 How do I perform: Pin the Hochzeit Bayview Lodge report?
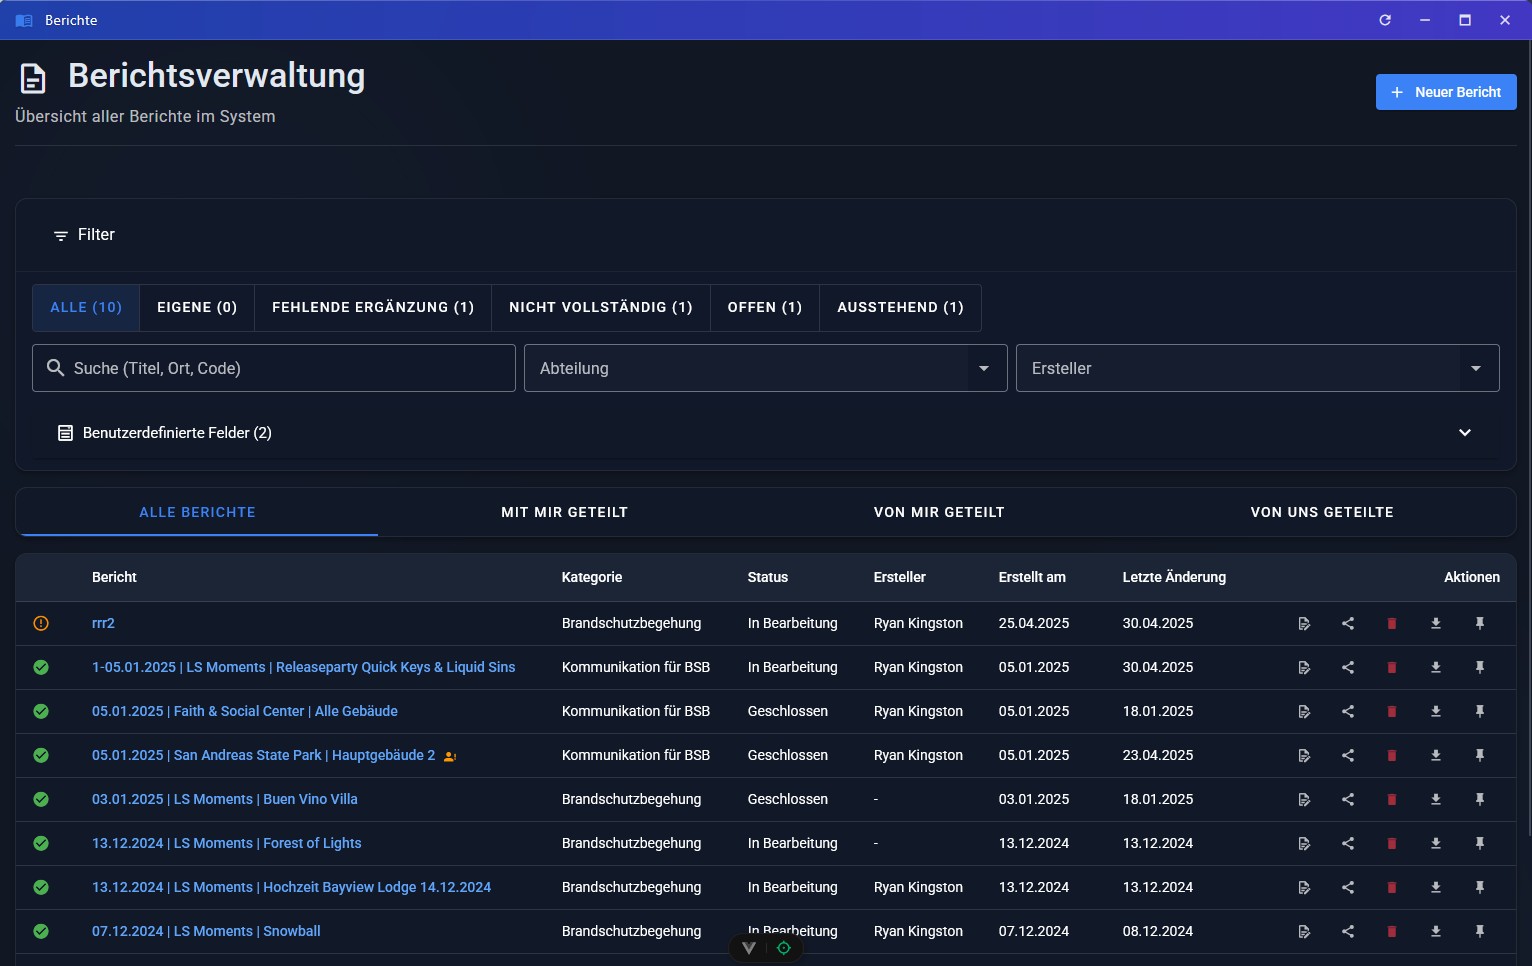click(1480, 887)
